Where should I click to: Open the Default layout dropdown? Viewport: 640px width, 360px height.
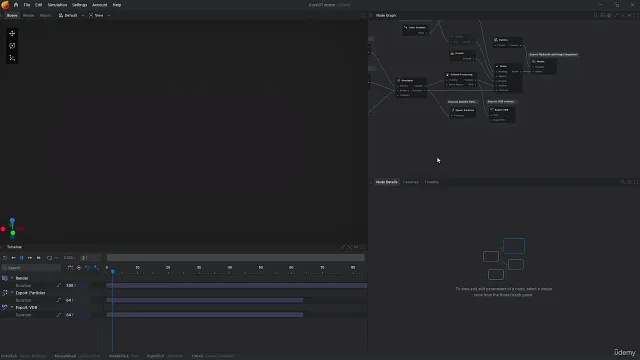coord(71,16)
